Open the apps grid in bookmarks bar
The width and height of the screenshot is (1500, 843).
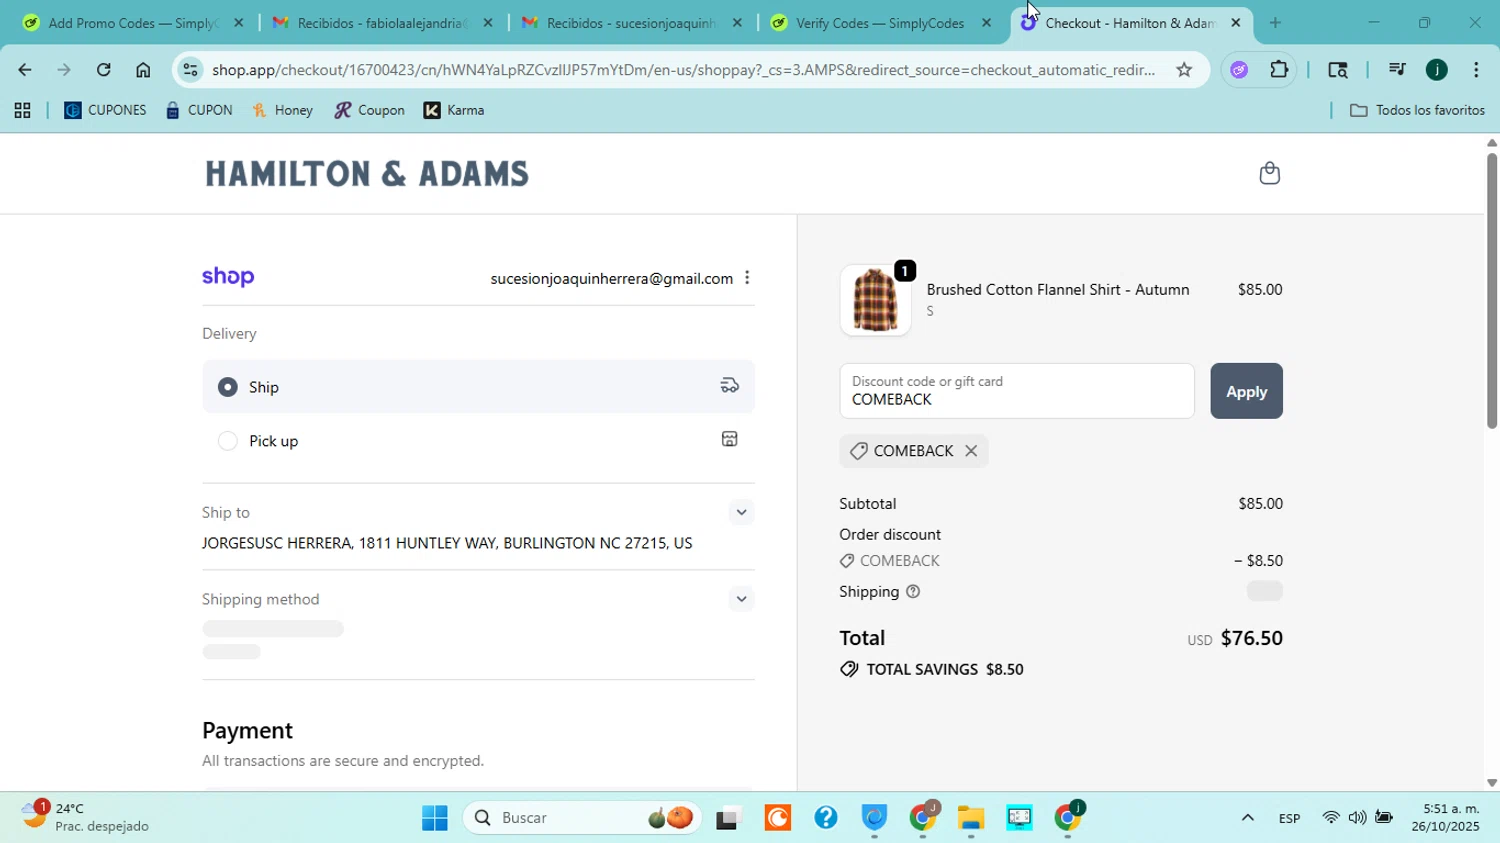22,111
